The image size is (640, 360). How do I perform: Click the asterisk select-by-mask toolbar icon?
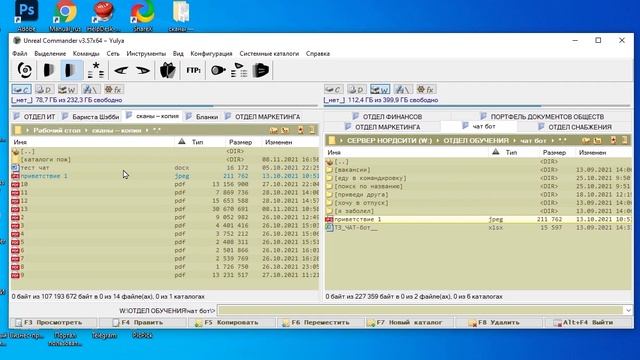(96, 70)
